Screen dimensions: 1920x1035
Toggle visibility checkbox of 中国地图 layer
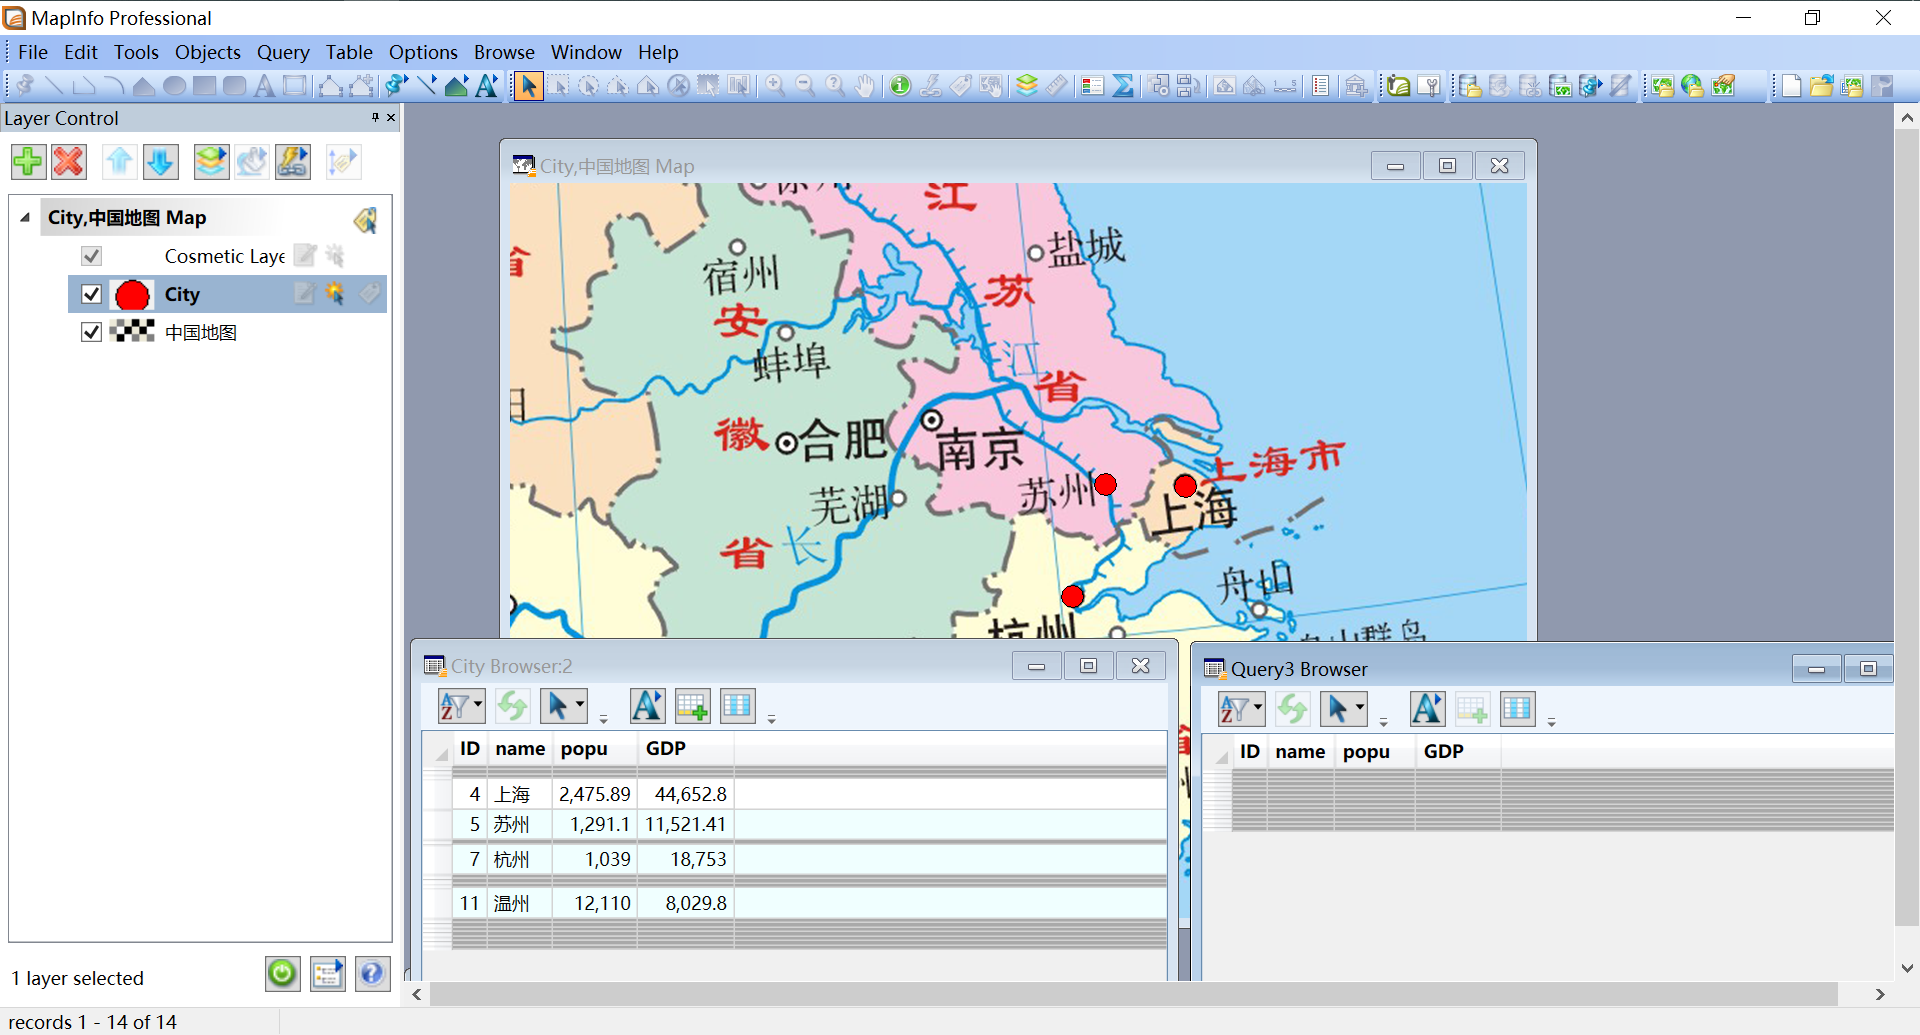coord(91,332)
